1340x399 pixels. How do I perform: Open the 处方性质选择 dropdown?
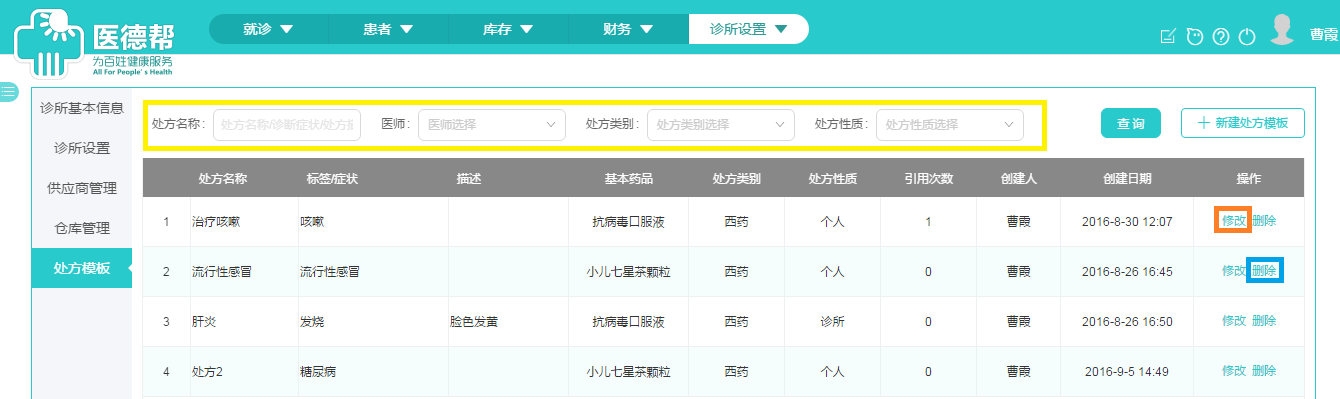tap(950, 125)
